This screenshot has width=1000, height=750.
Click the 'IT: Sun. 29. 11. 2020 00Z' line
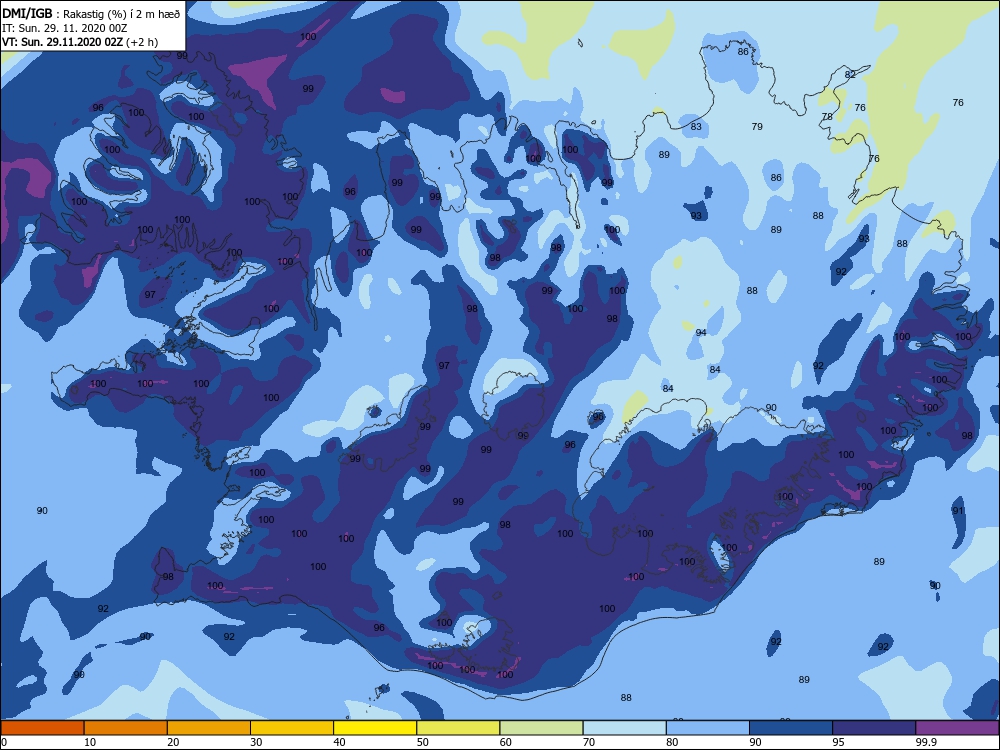click(64, 28)
